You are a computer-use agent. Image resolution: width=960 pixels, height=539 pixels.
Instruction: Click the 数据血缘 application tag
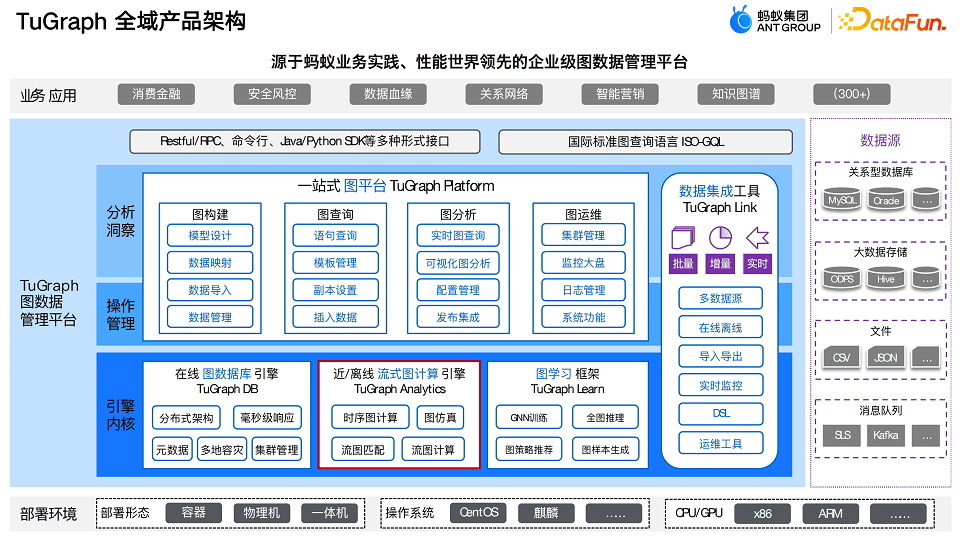[x=388, y=94]
